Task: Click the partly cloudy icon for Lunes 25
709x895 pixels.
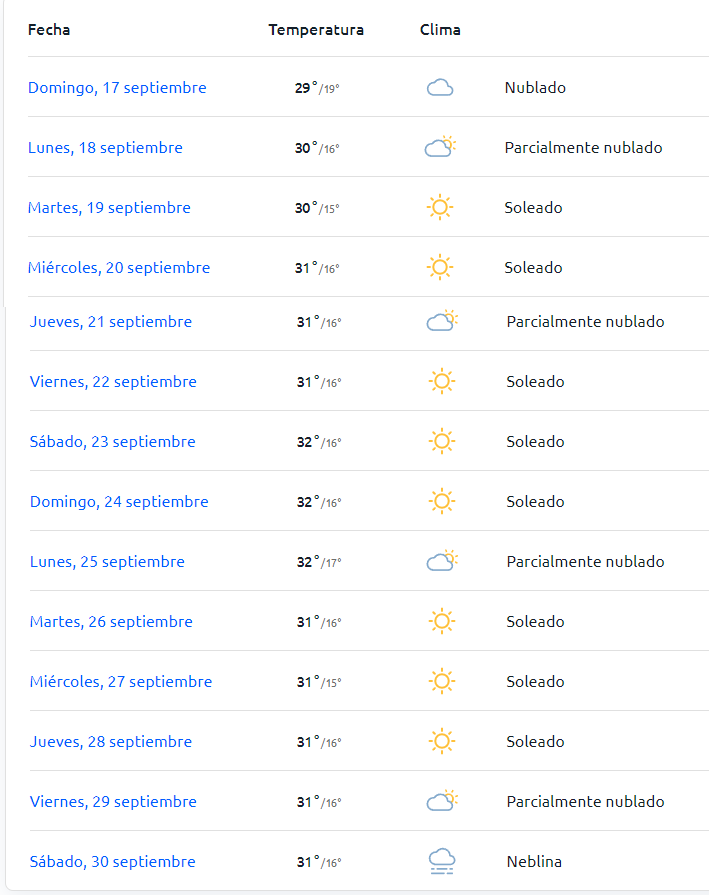Action: [442, 561]
